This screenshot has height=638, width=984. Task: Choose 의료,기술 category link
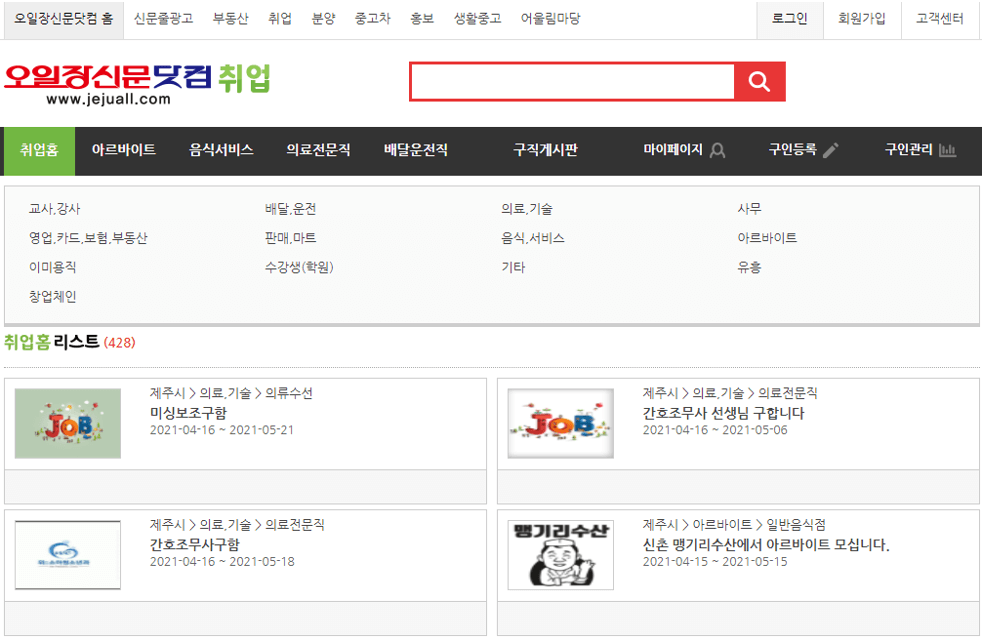pyautogui.click(x=527, y=209)
